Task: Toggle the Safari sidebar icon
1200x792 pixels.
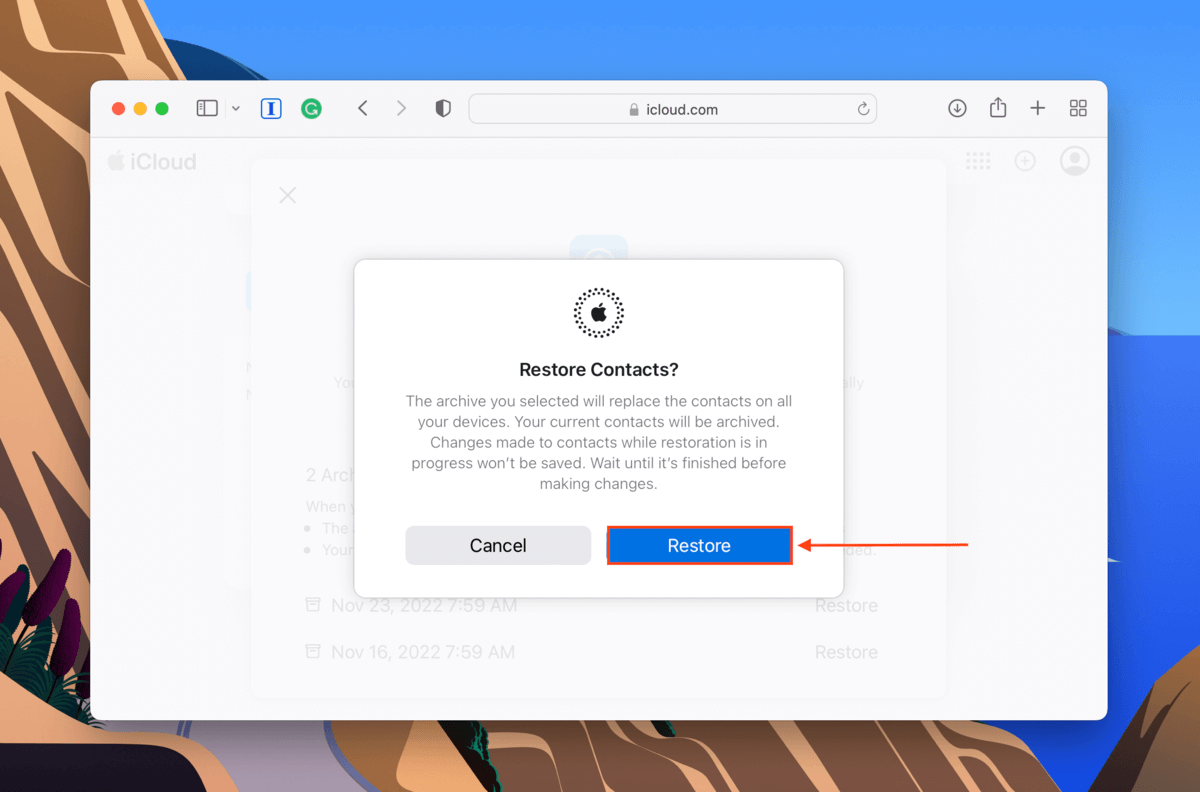Action: pos(207,109)
